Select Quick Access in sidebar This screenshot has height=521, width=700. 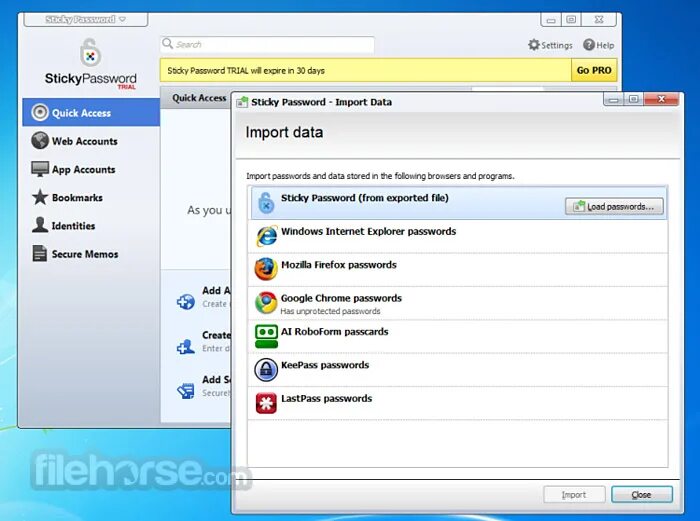tap(91, 113)
